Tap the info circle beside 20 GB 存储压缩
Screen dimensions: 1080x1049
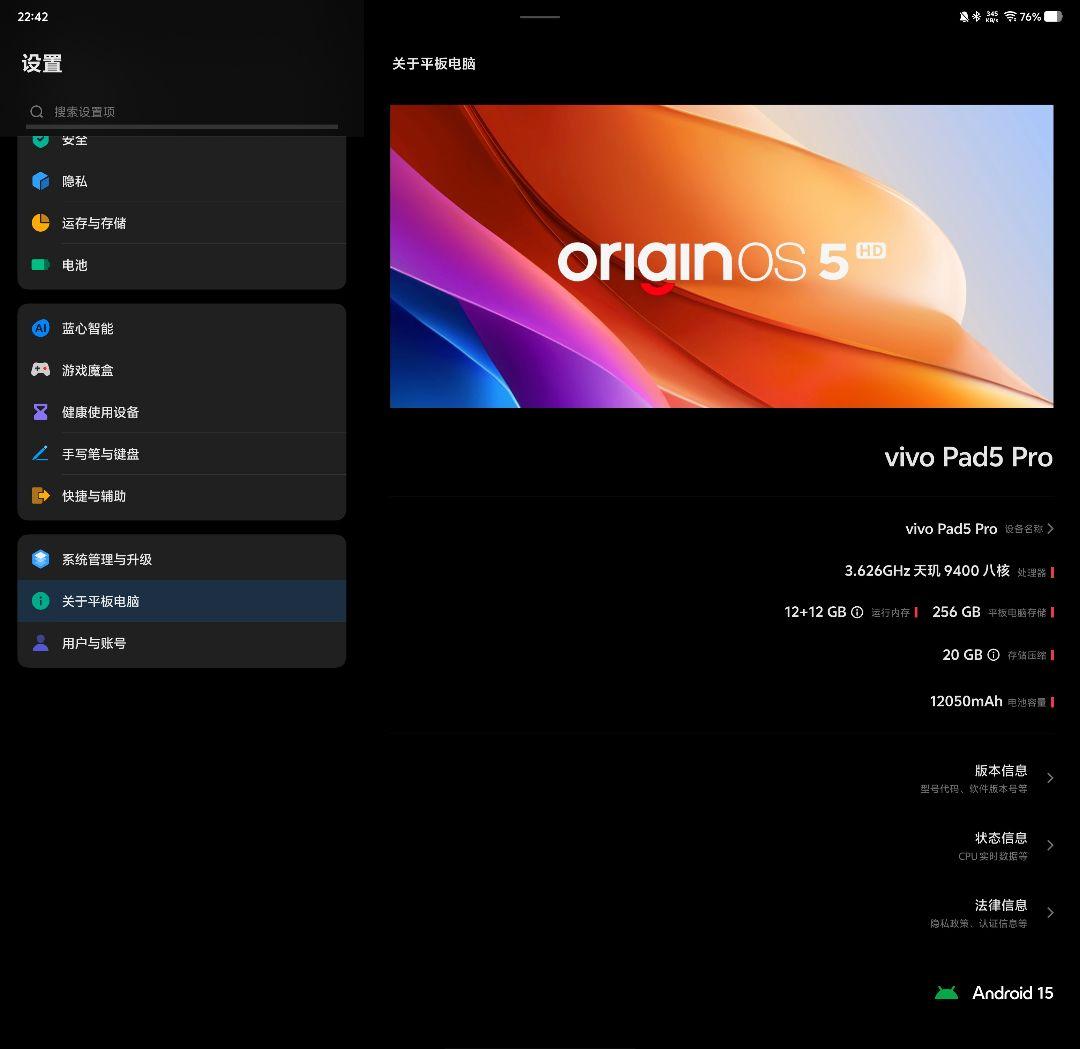993,654
